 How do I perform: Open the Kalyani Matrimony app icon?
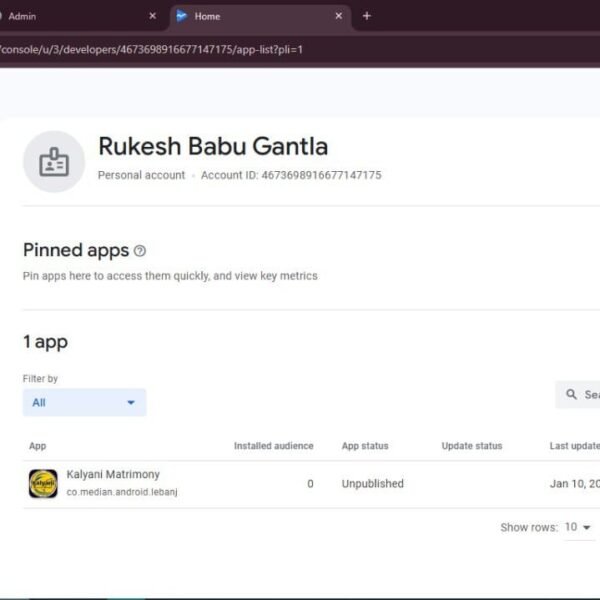pyautogui.click(x=43, y=484)
